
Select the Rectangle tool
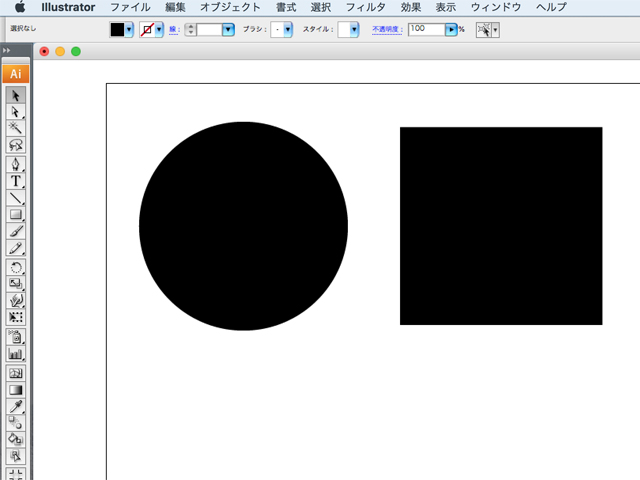[16, 214]
